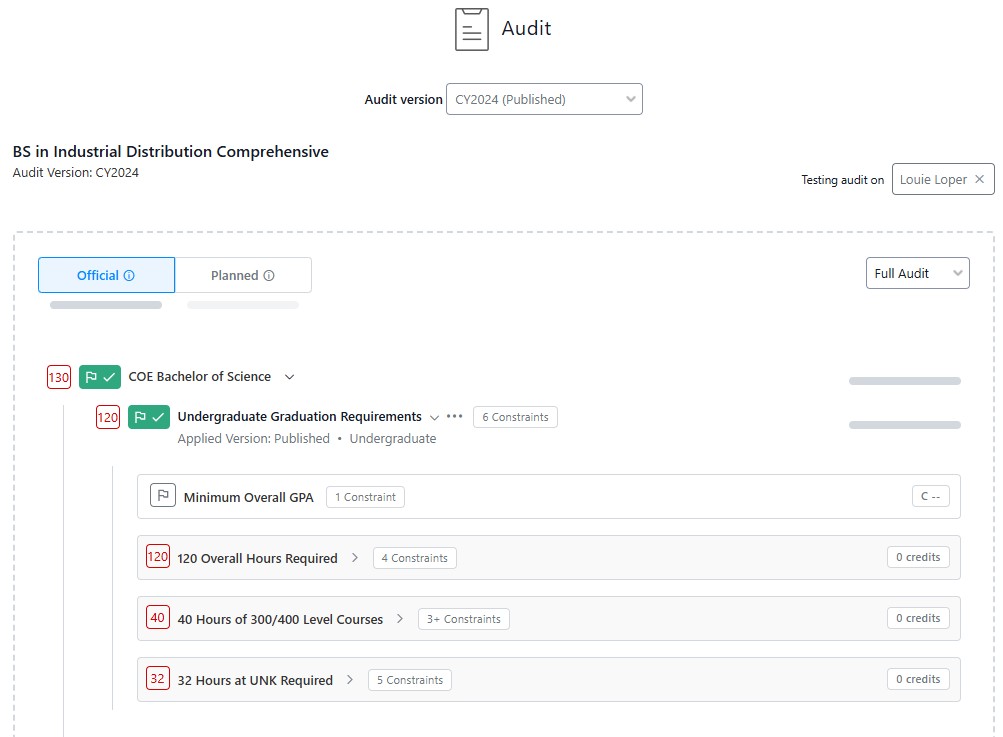Switch to the Planned tab
Screen dimensions: 1003x737
pyautogui.click(x=243, y=275)
